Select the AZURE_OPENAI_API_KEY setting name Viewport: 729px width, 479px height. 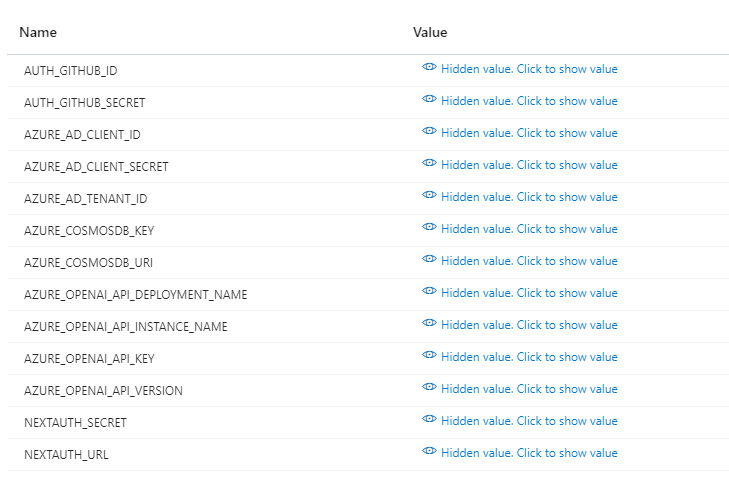click(89, 359)
